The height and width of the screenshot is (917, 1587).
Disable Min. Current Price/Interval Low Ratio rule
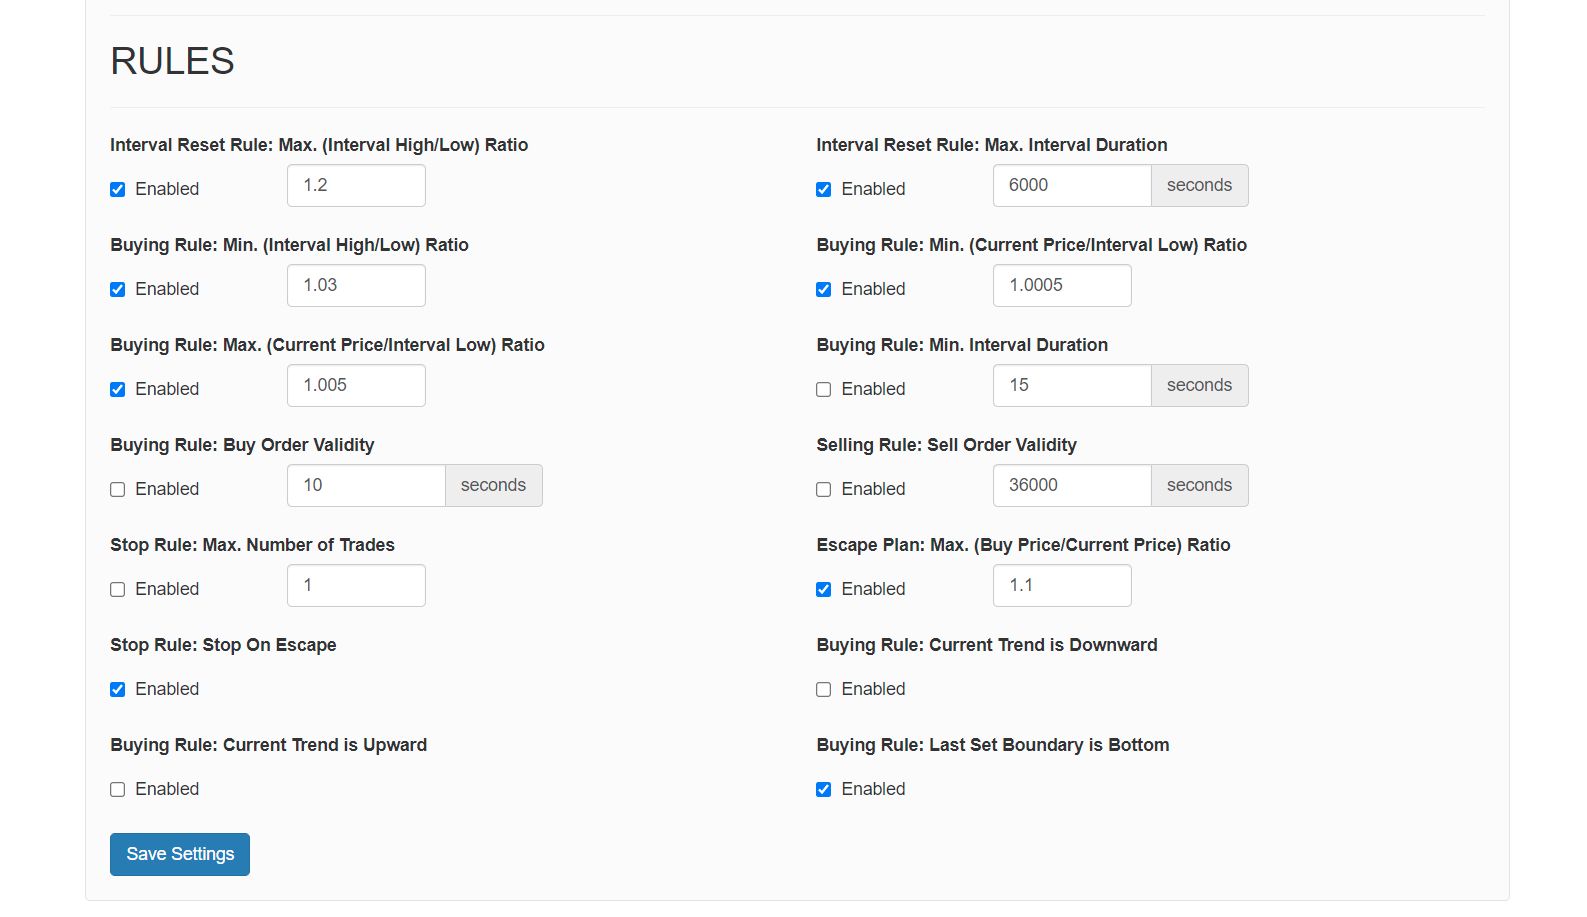pyautogui.click(x=824, y=289)
